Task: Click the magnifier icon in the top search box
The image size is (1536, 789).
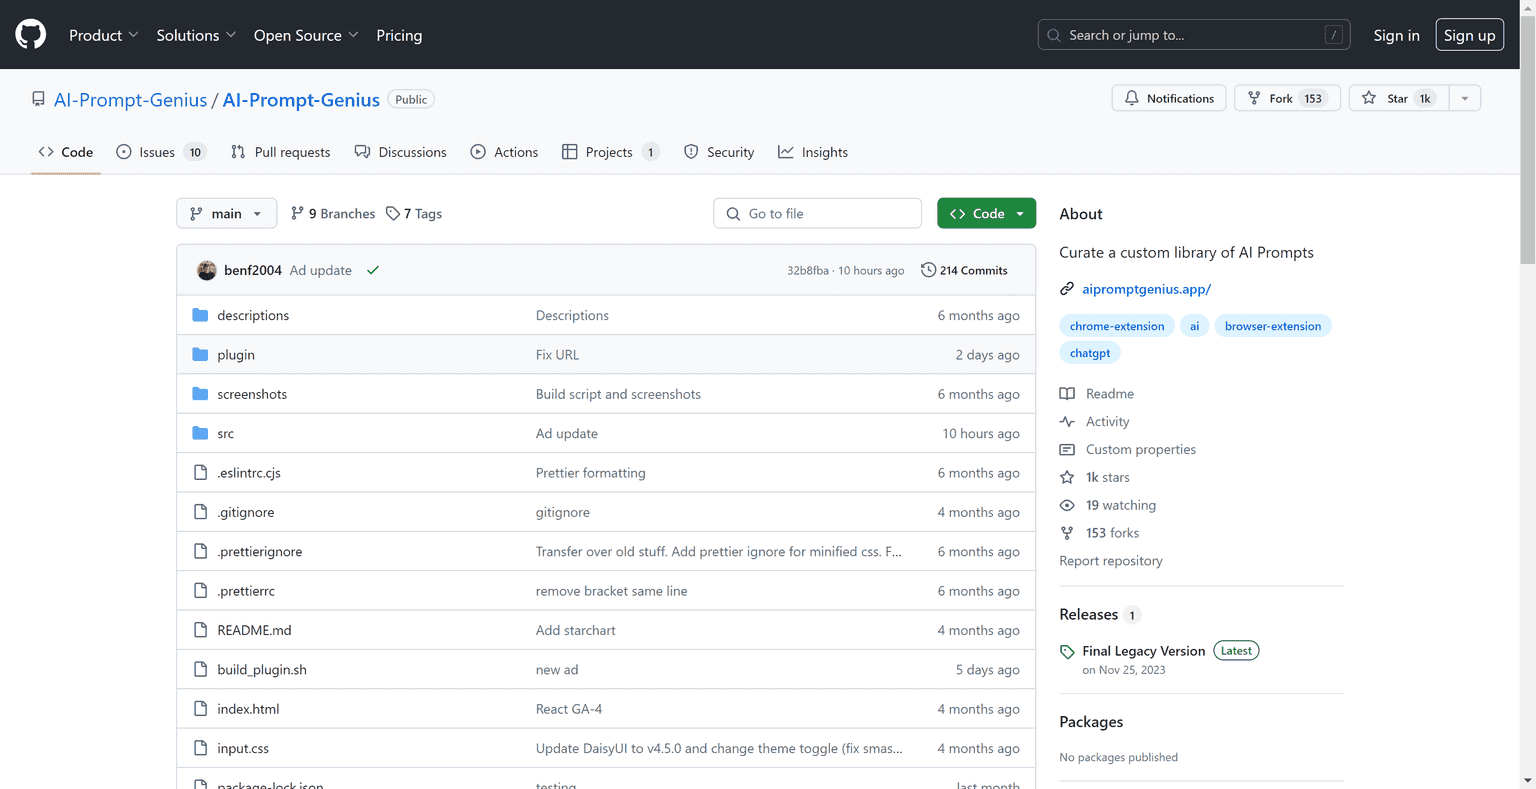Action: (x=1054, y=35)
